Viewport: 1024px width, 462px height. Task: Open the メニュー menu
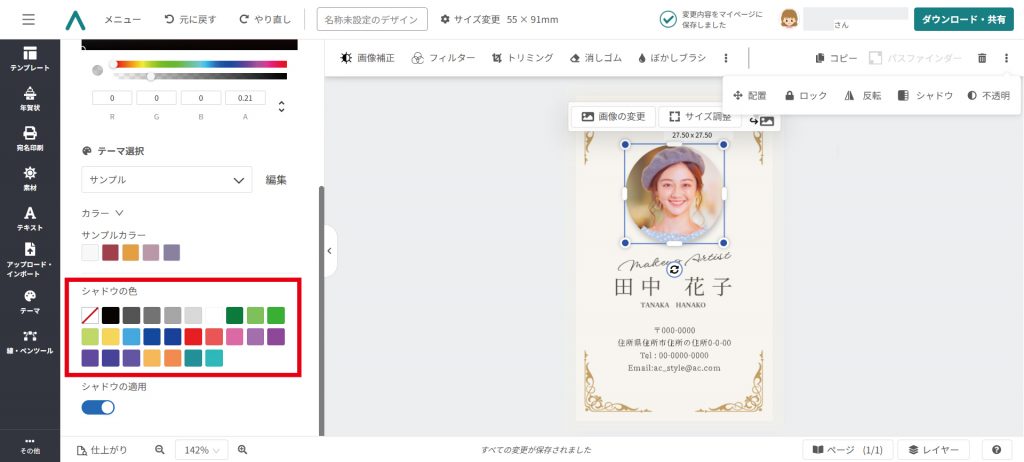[122, 19]
